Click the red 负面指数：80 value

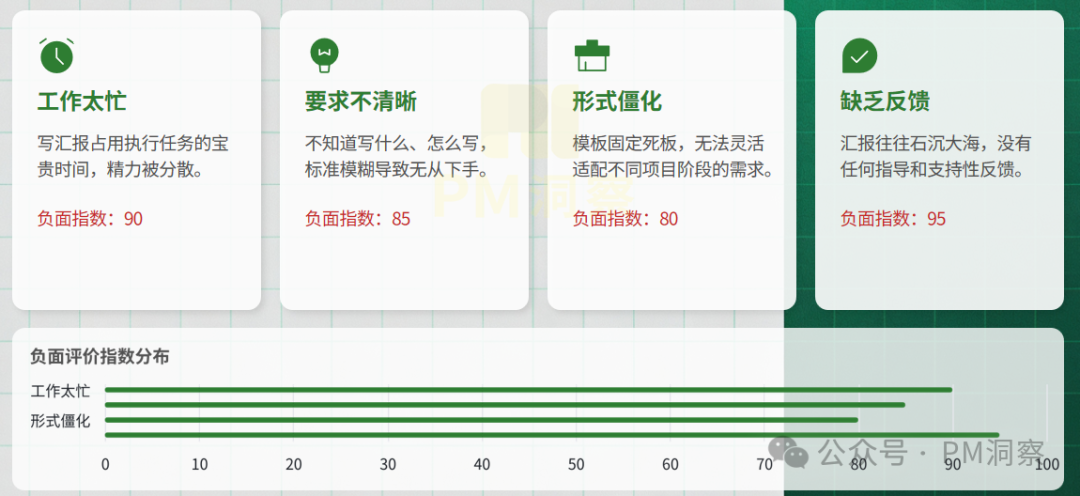[x=625, y=219]
